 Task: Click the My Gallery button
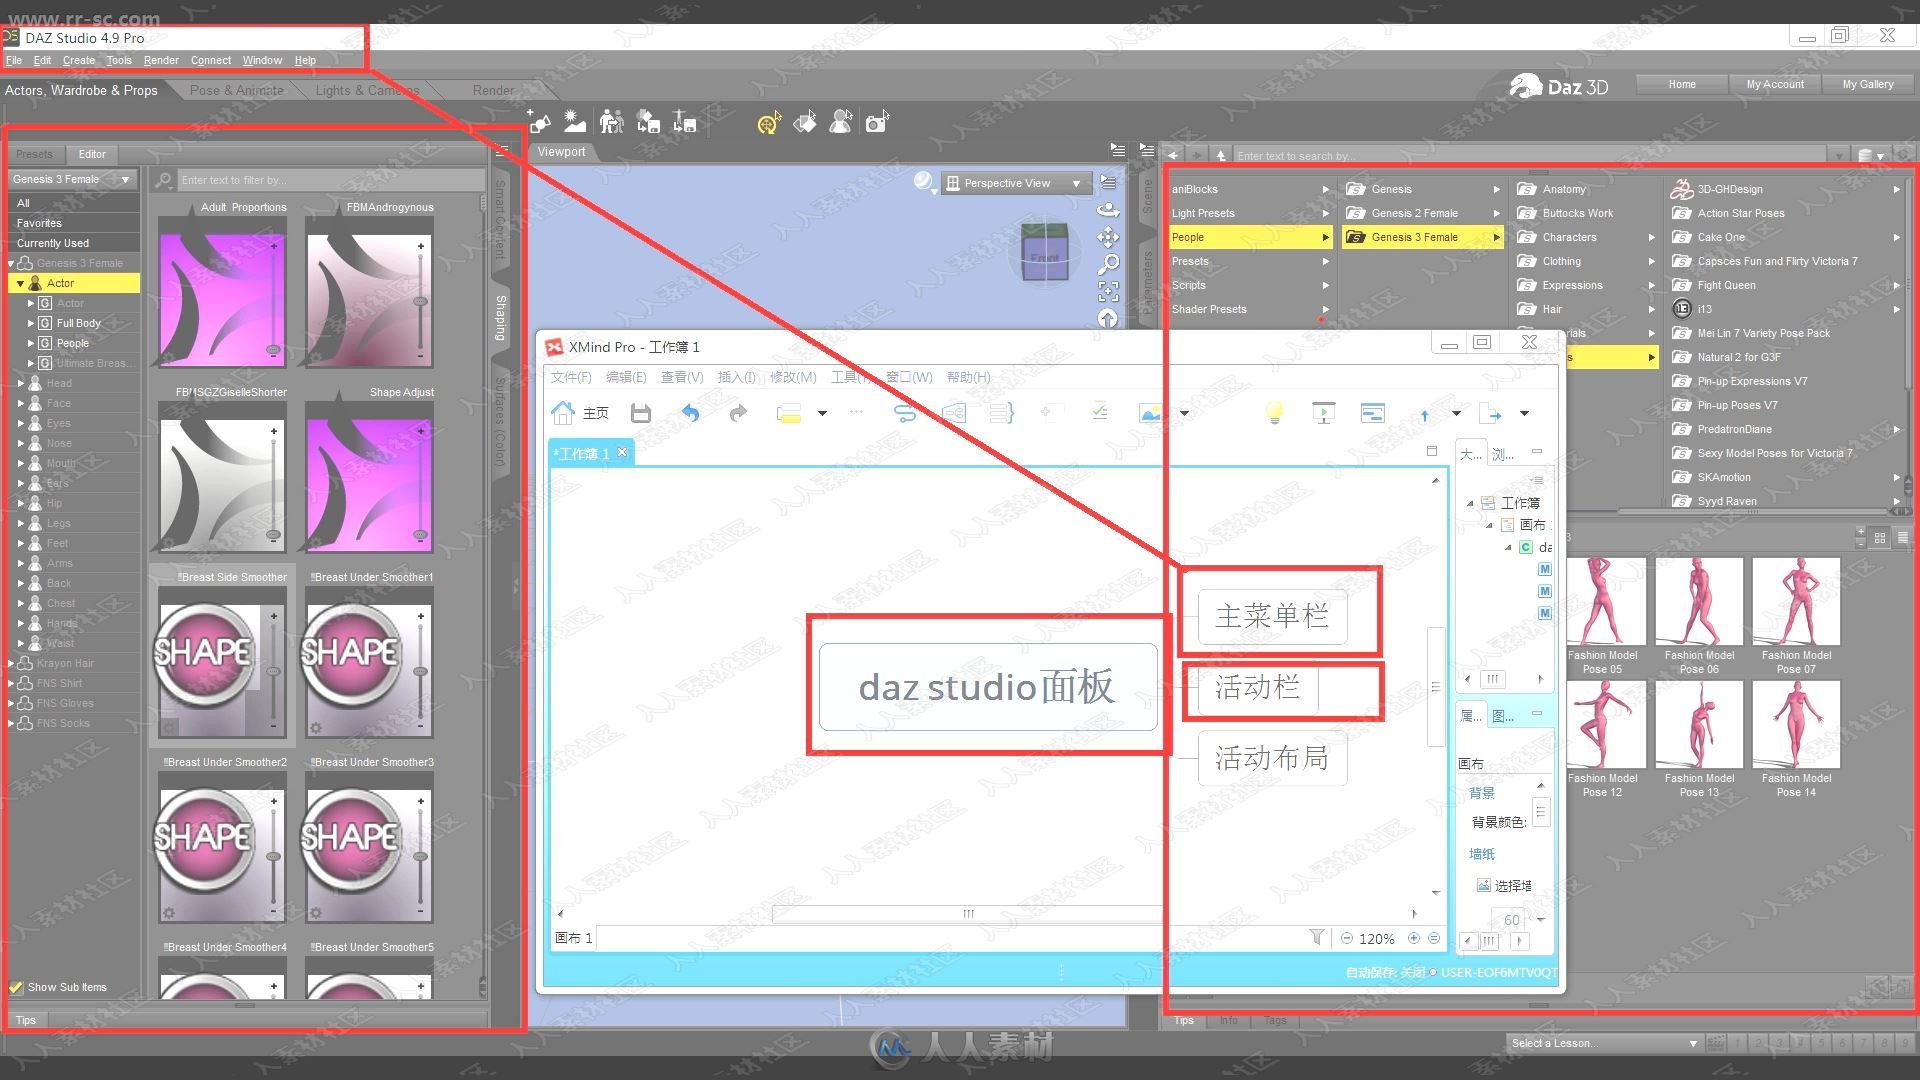tap(1868, 84)
